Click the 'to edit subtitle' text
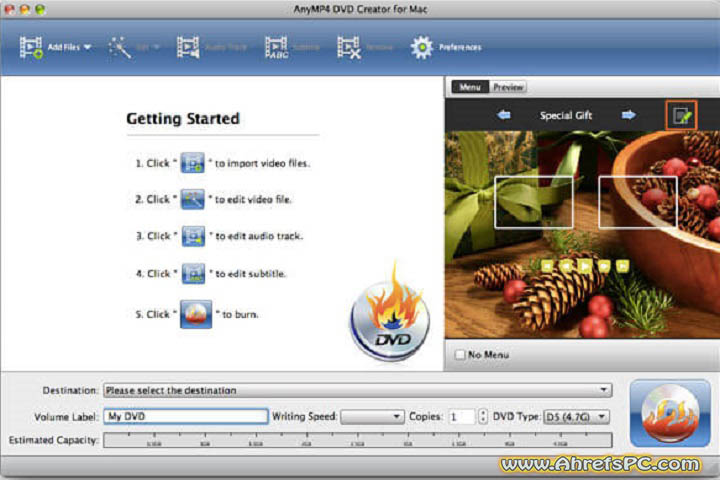Viewport: 720px width, 480px height. [250, 274]
